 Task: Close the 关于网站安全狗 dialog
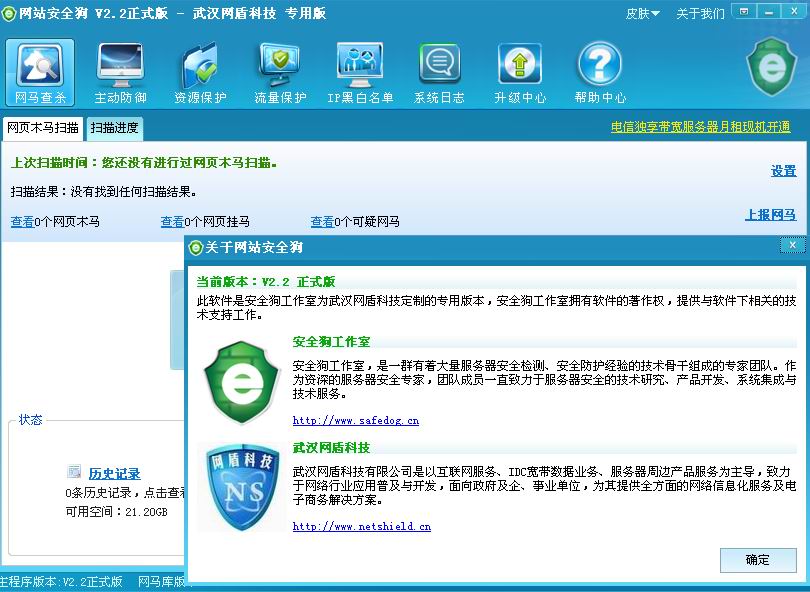coord(792,245)
